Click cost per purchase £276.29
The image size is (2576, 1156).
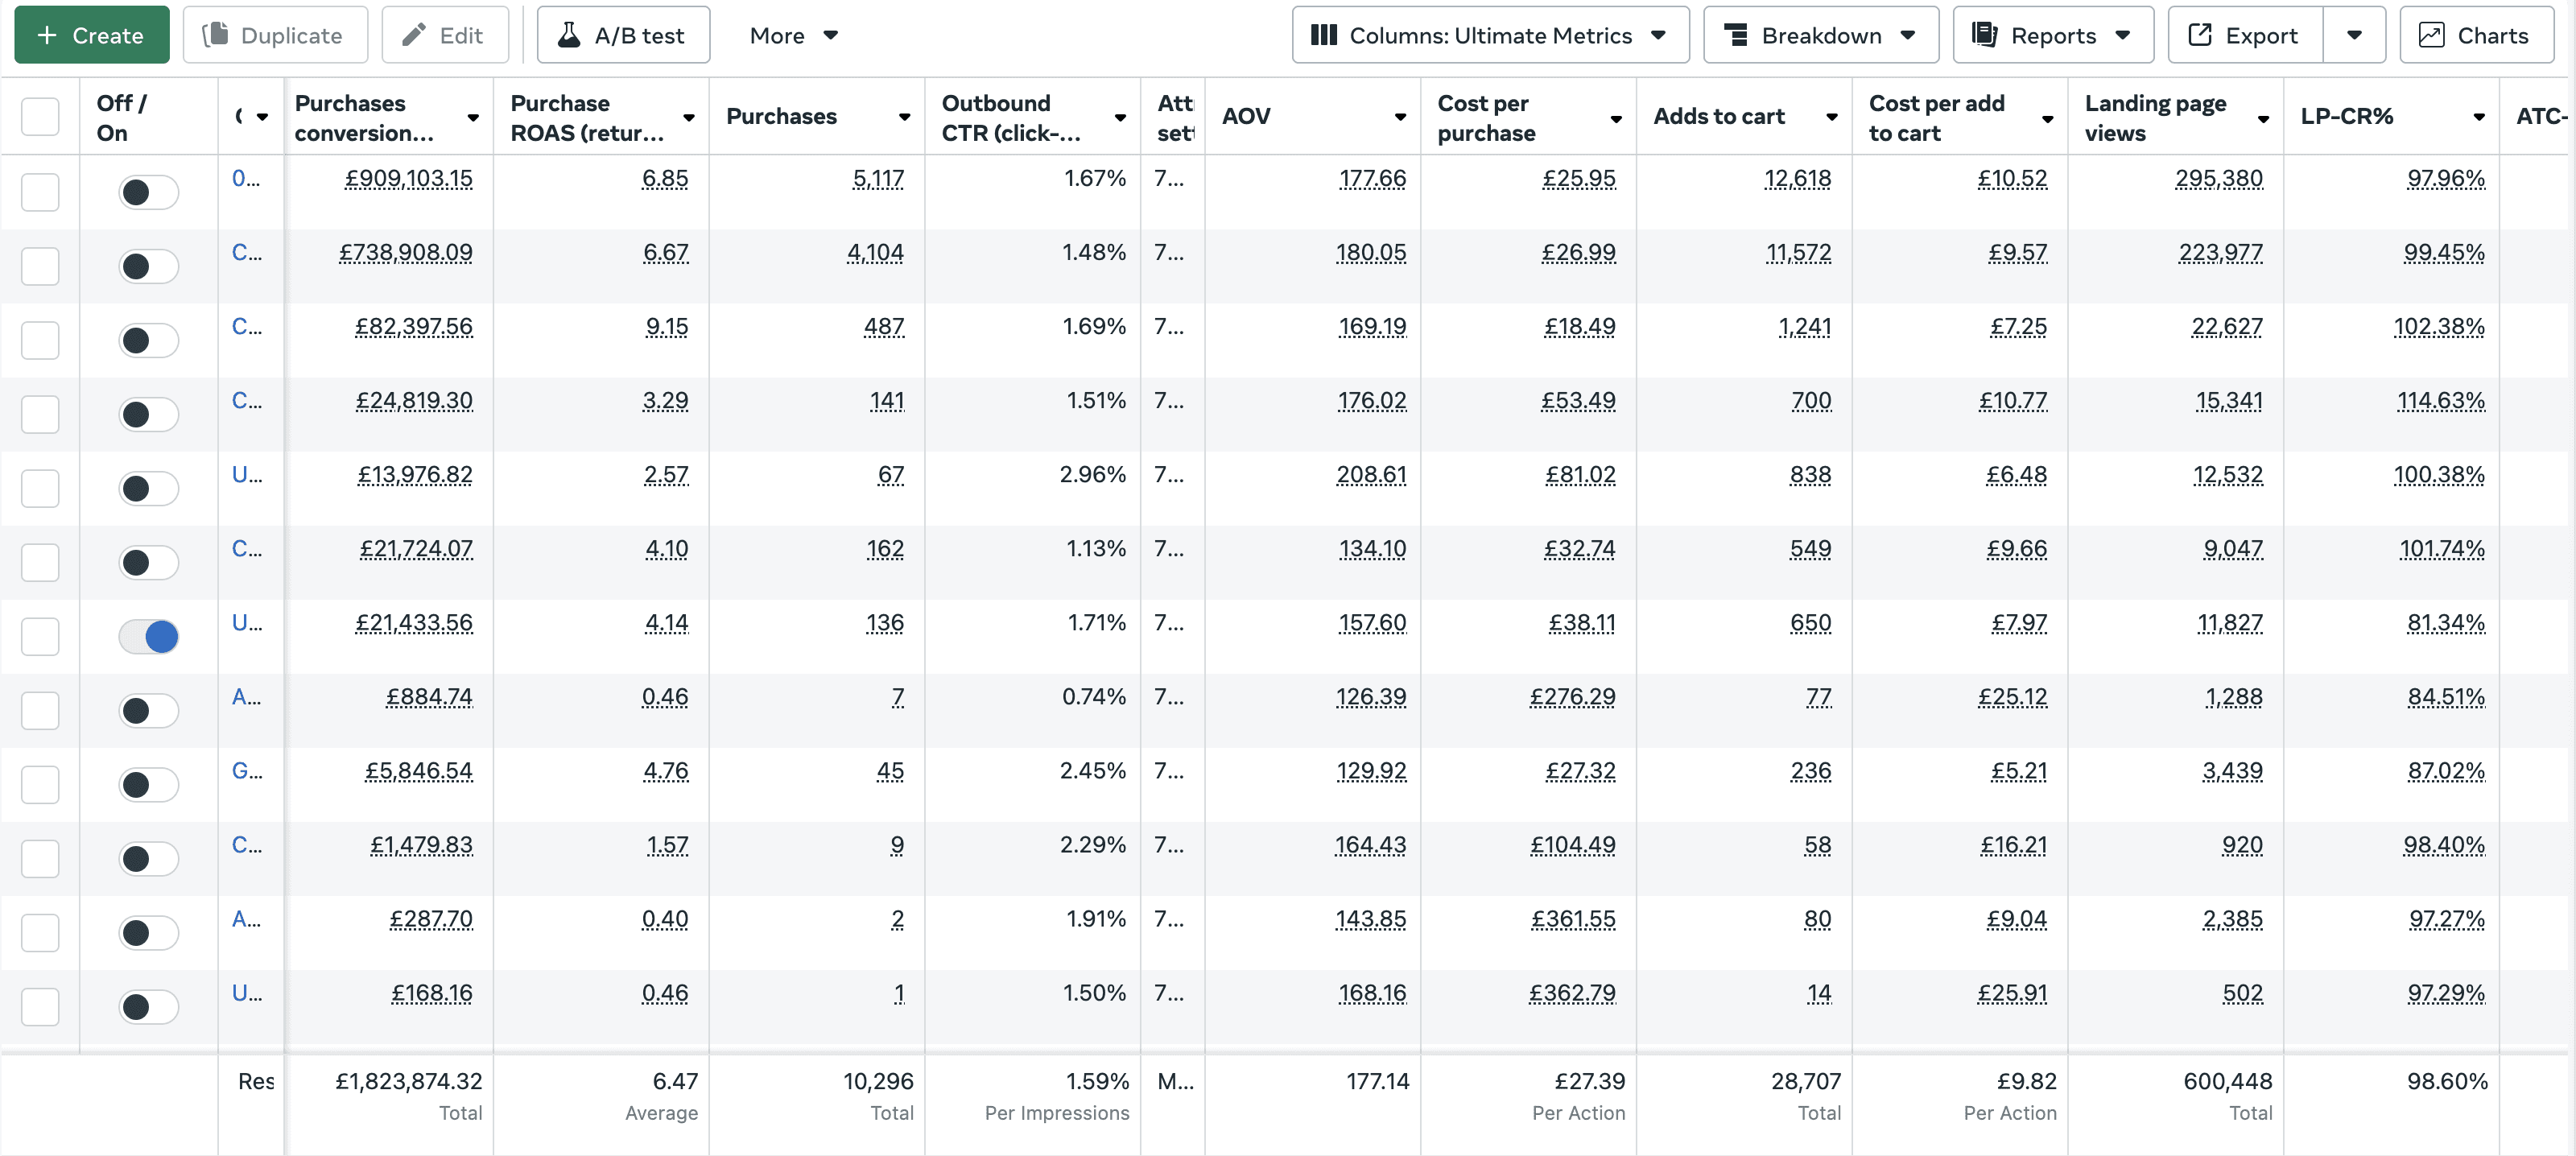pyautogui.click(x=1572, y=698)
